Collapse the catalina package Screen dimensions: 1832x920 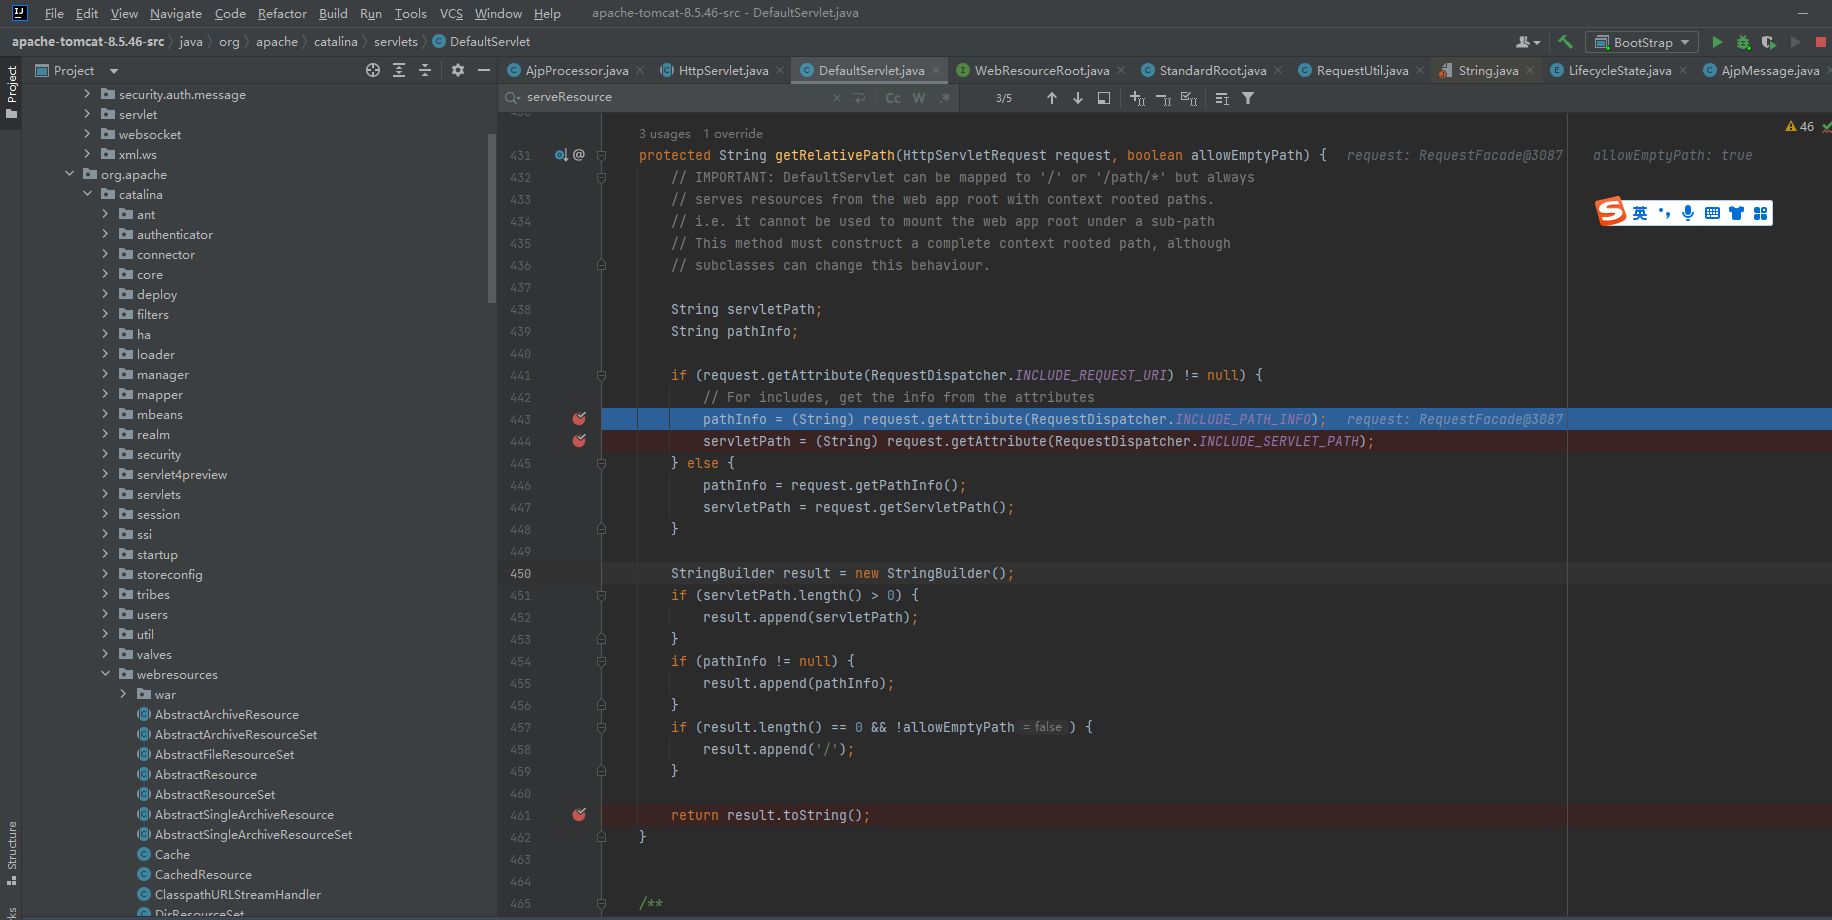tap(88, 194)
